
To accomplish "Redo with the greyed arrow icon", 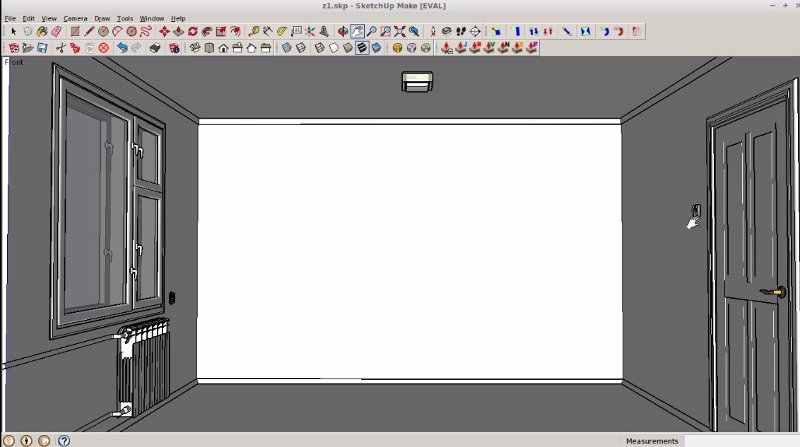I will tap(136, 48).
